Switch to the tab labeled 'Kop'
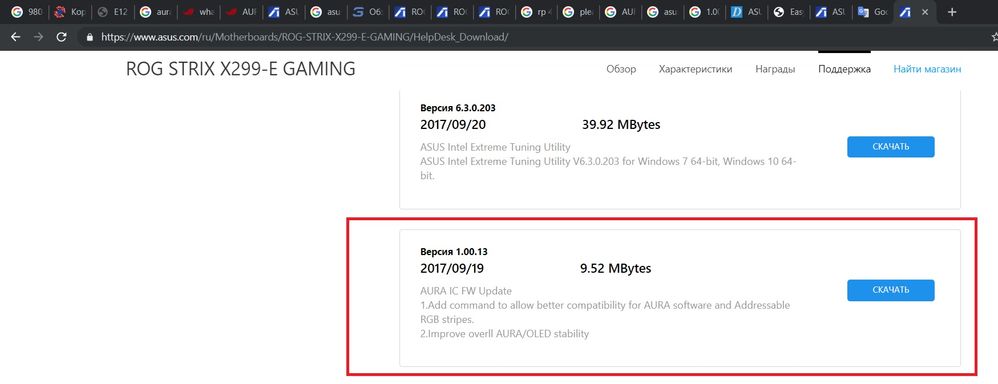The image size is (998, 384). [x=69, y=12]
